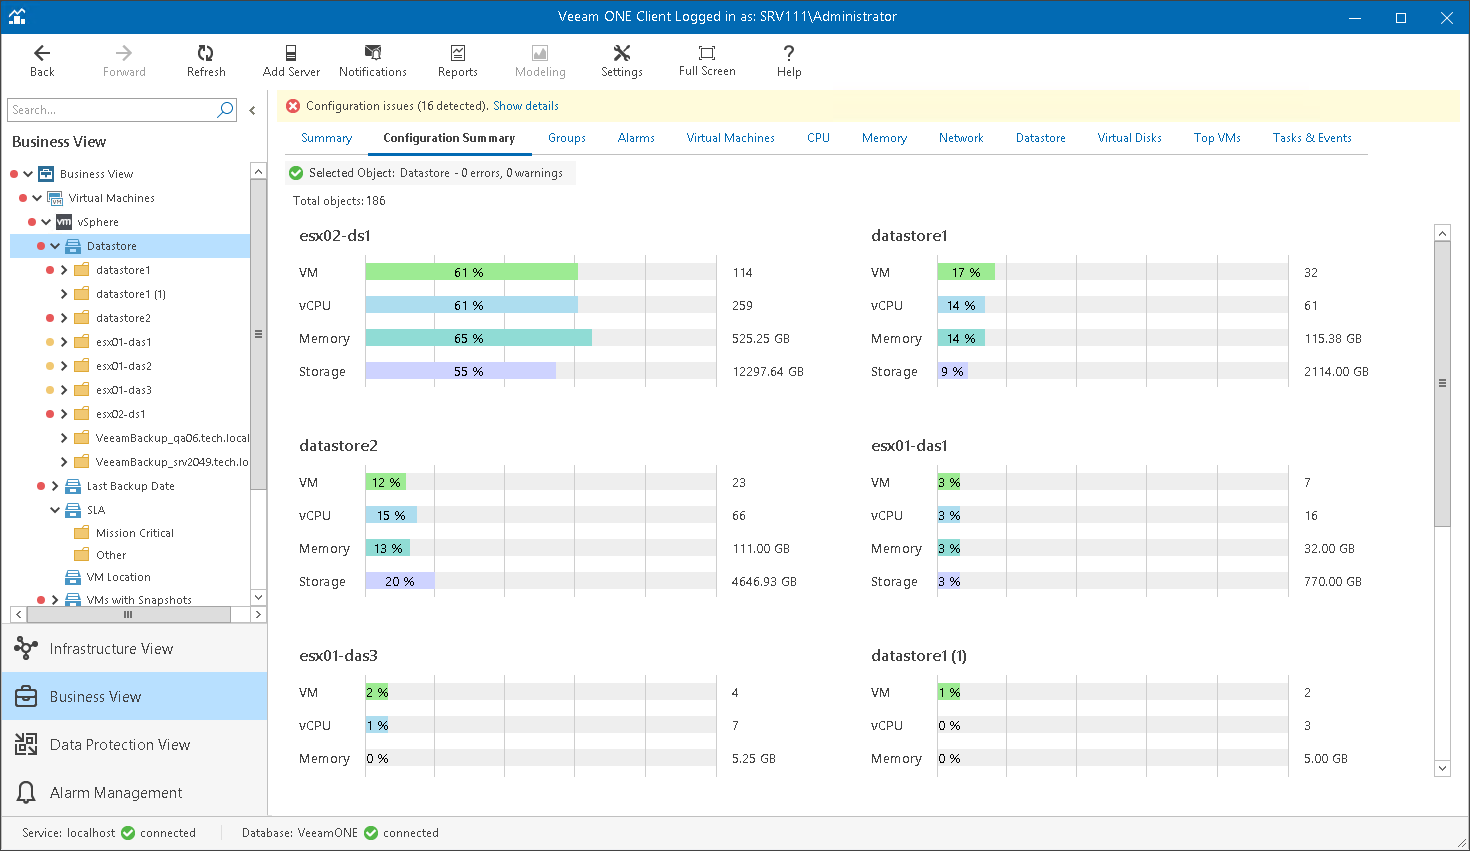
Task: Switch to Infrastructure View
Action: (111, 649)
